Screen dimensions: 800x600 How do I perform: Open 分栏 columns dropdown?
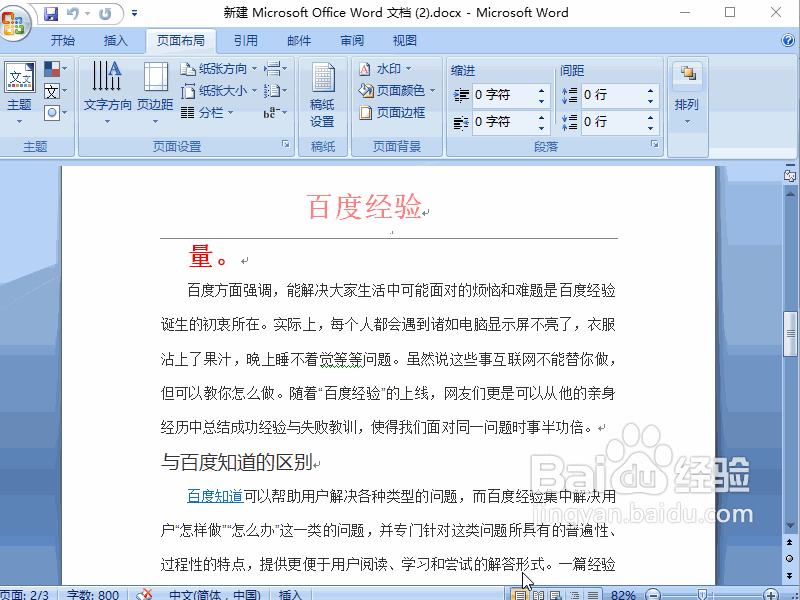(207, 113)
